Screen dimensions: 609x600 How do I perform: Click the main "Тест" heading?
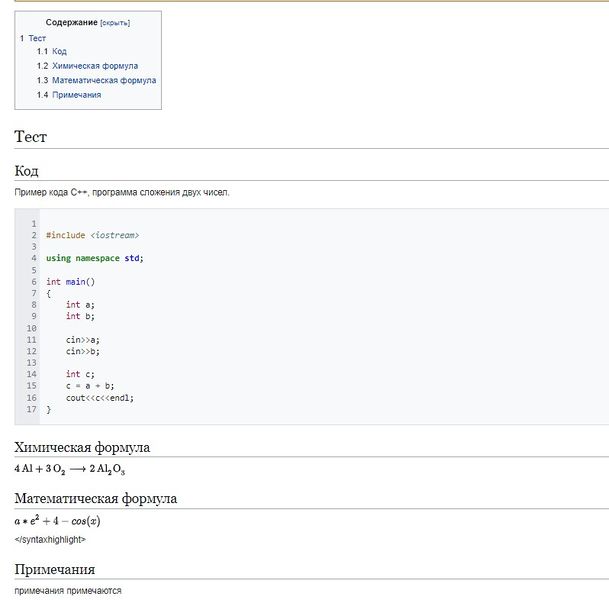coord(31,137)
